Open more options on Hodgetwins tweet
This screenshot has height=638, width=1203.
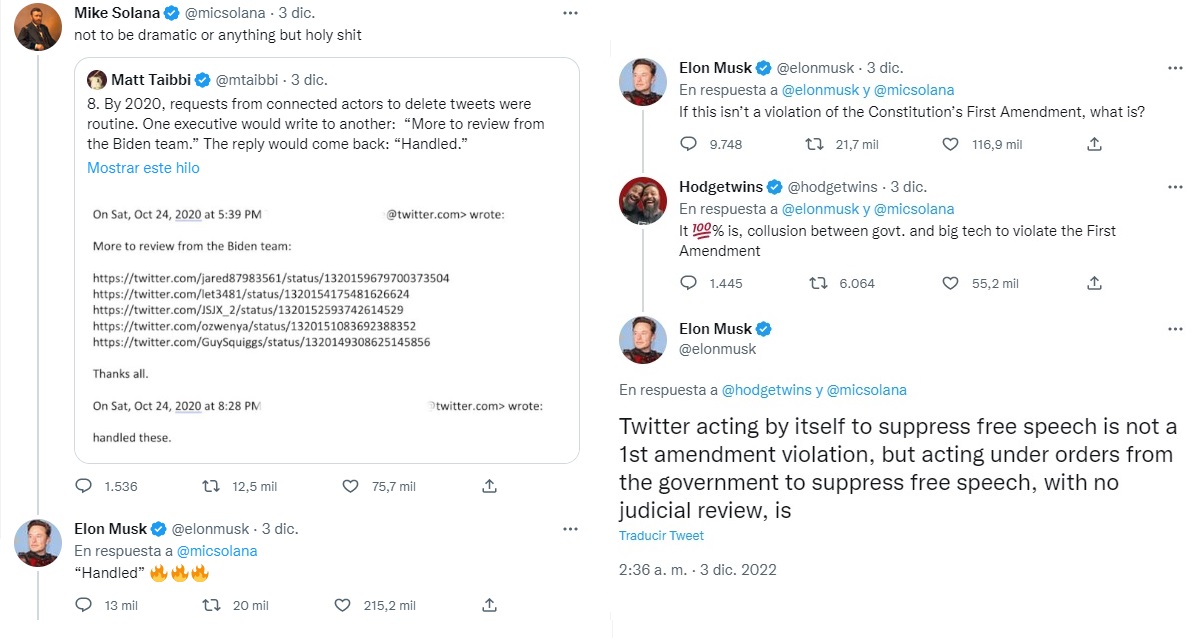(1175, 187)
